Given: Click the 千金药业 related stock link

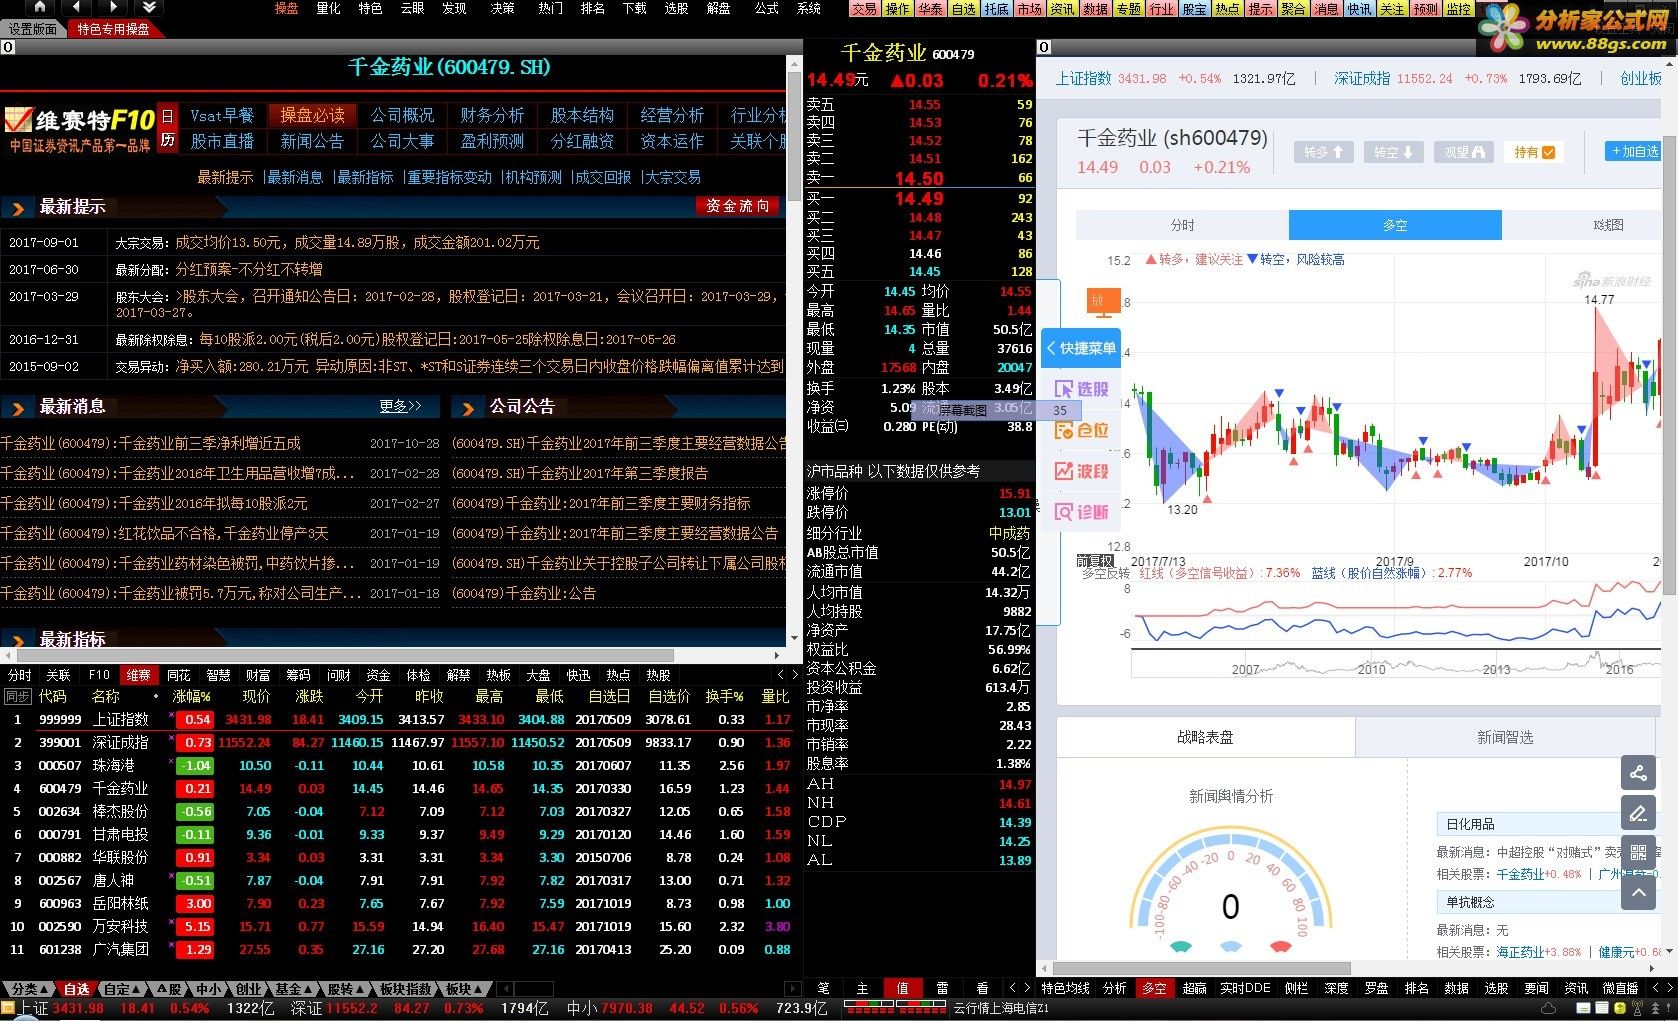Looking at the screenshot, I should point(1520,874).
